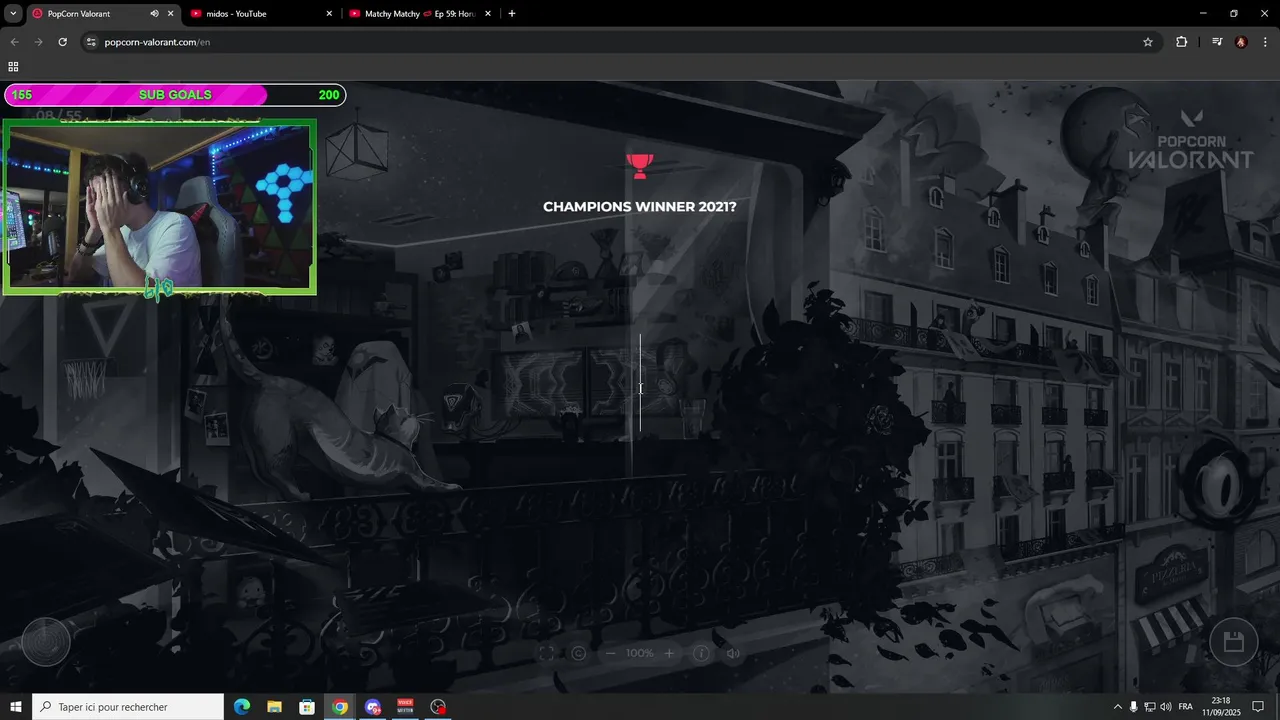Screen dimensions: 1280x720
Task: Open File Explorer from taskbar
Action: 274,707
